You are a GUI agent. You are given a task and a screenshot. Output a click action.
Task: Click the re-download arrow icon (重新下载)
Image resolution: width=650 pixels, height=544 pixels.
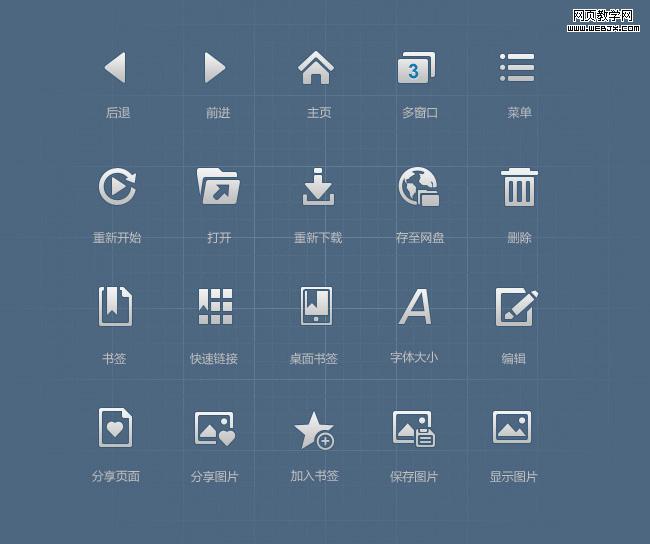pyautogui.click(x=318, y=187)
